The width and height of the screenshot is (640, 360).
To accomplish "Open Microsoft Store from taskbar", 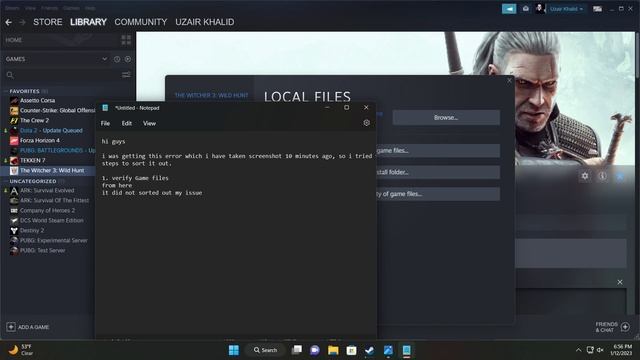I will pos(351,350).
